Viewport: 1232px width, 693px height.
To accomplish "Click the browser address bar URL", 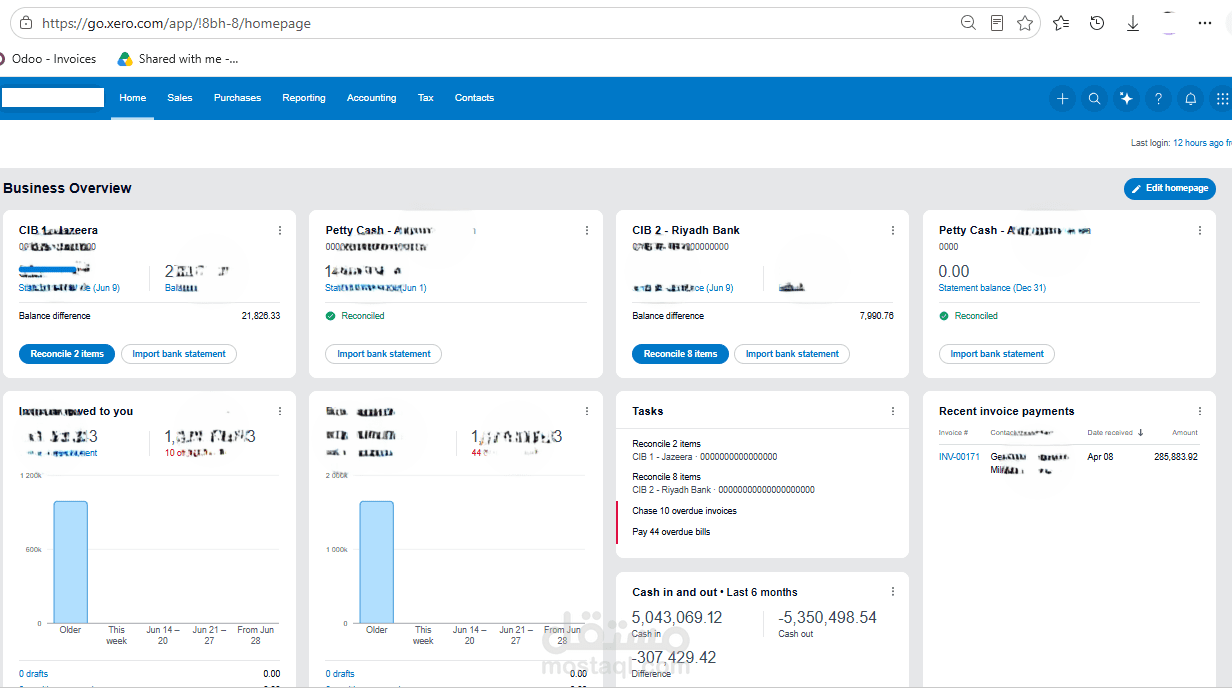I will click(x=177, y=23).
